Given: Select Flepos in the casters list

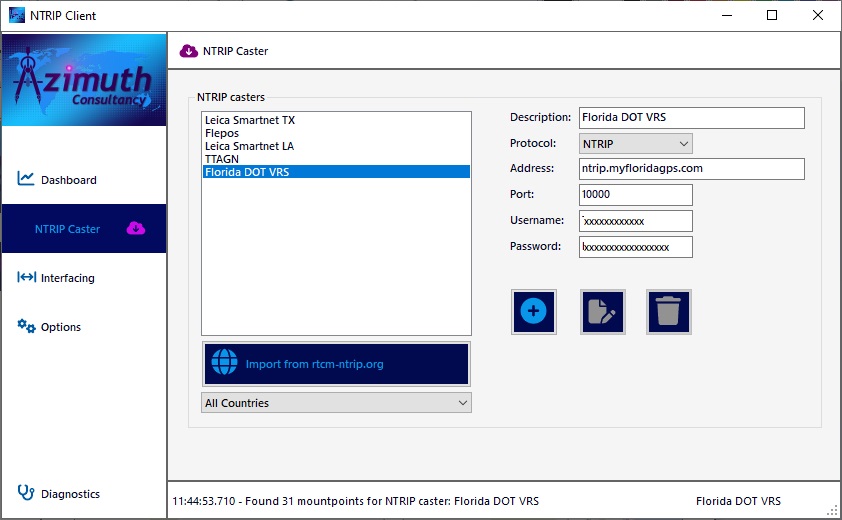Looking at the screenshot, I should coord(222,133).
